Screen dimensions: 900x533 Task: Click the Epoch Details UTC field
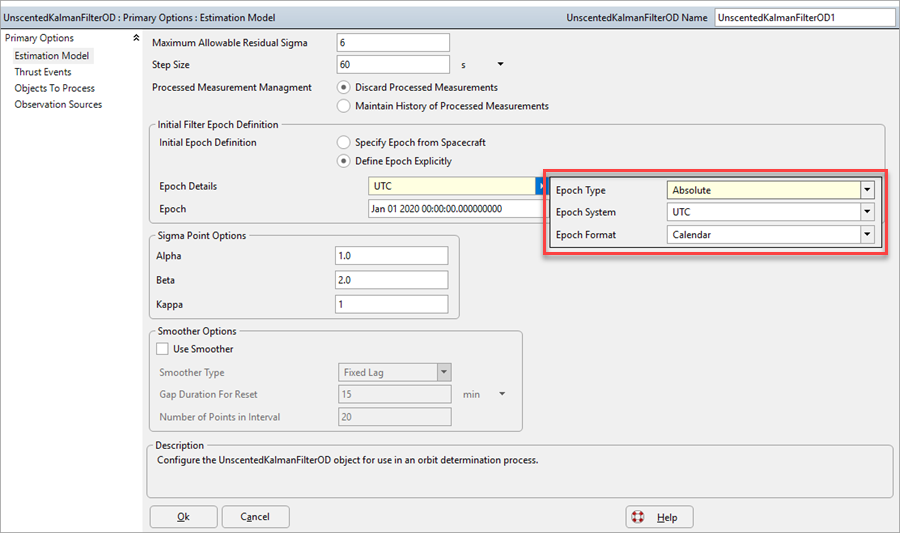click(452, 186)
